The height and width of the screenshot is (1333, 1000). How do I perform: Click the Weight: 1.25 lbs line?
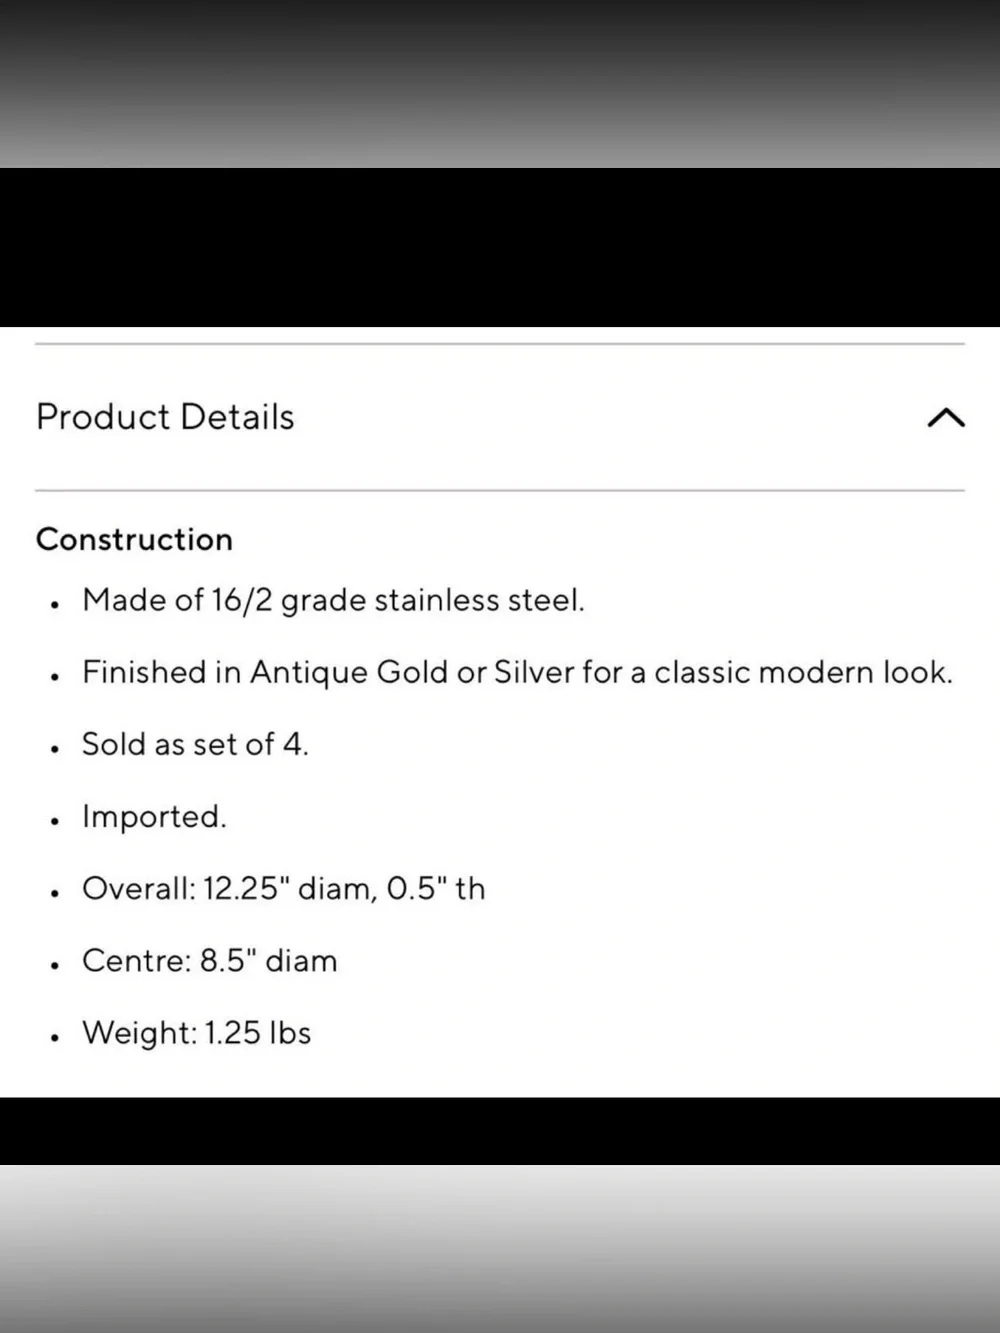[x=196, y=1032]
